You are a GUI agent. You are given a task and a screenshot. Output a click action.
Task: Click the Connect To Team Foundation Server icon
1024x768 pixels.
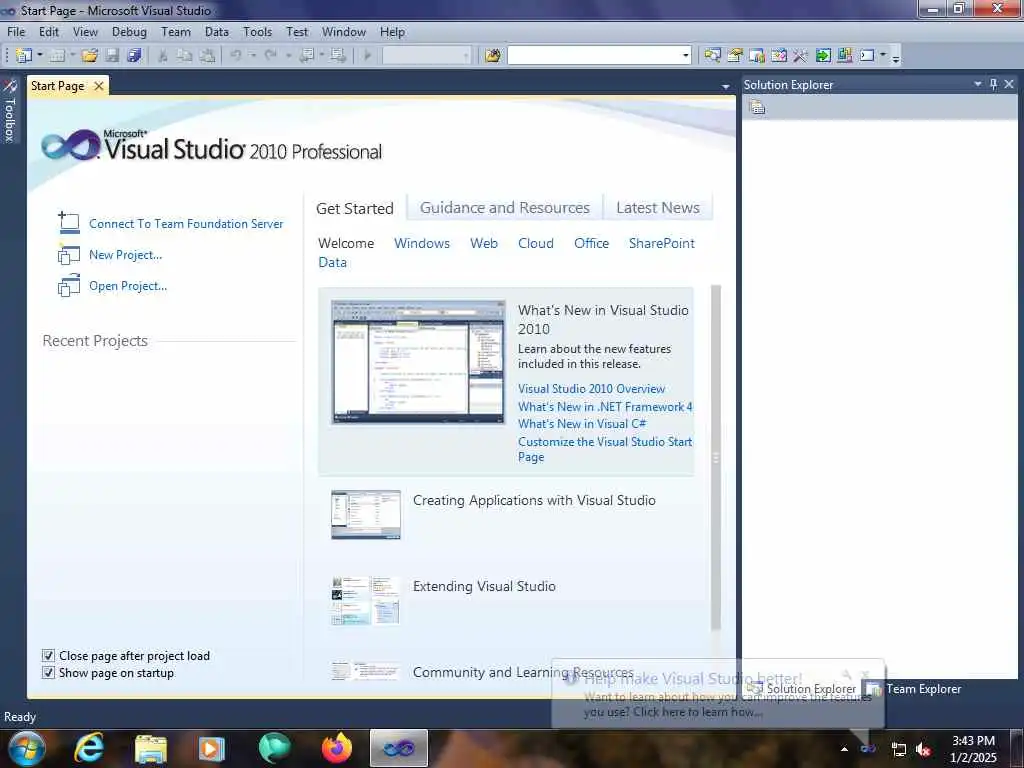coord(69,223)
